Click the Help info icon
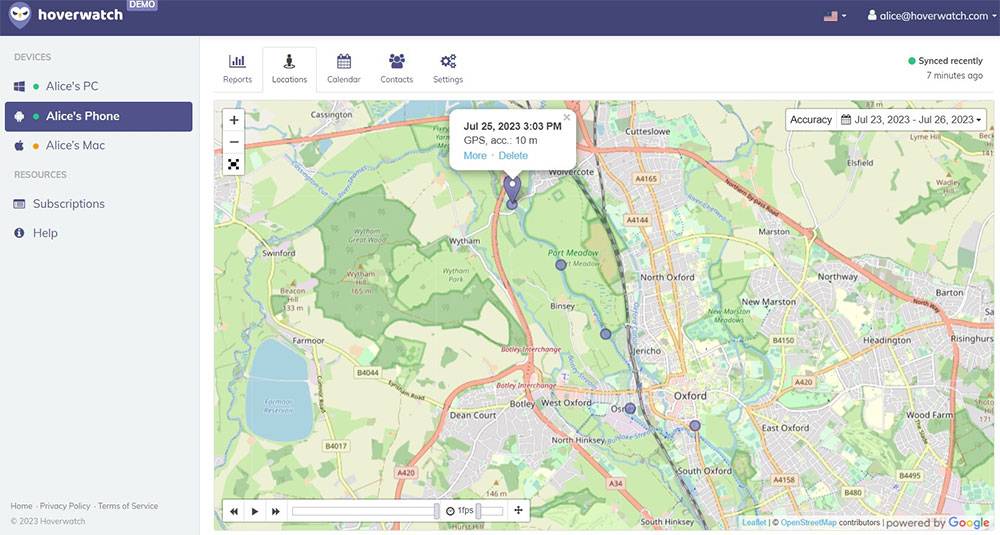 click(x=19, y=233)
